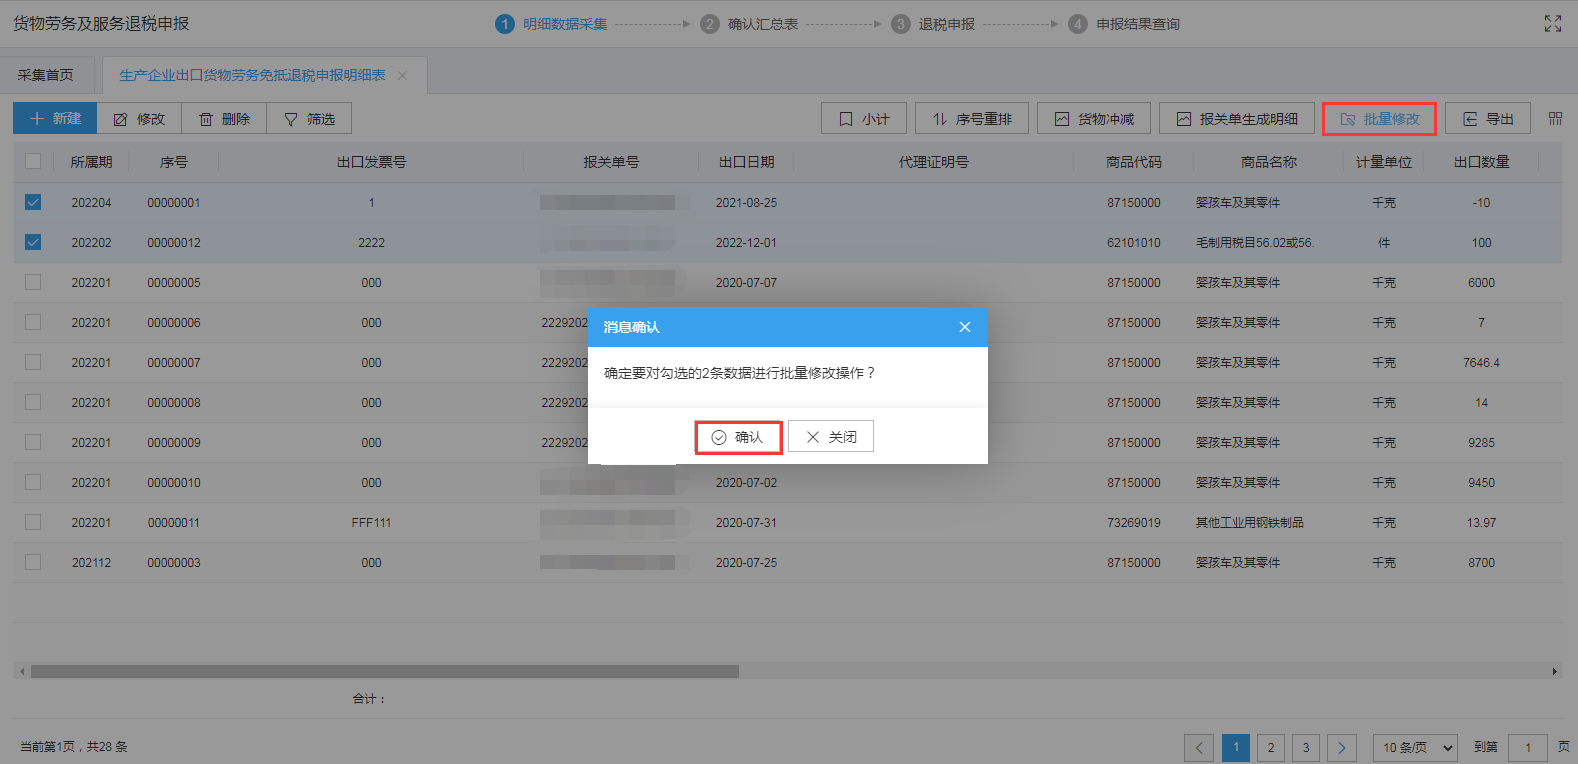This screenshot has height=764, width=1578.
Task: Toggle the select-all header checkbox
Action: 33,161
